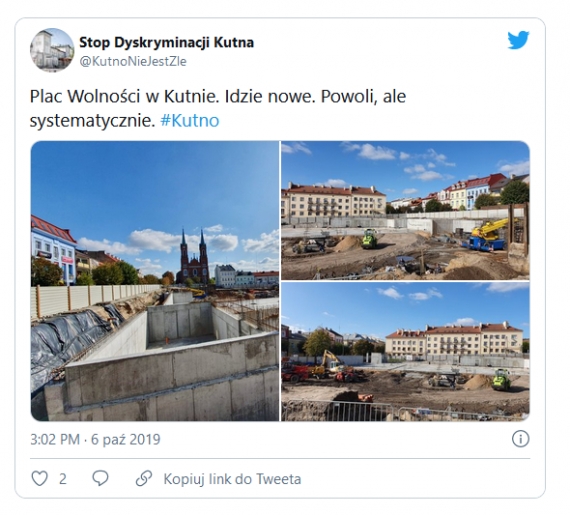The image size is (570, 515).
Task: Open the 3:02 PM timestamp
Action: point(55,439)
